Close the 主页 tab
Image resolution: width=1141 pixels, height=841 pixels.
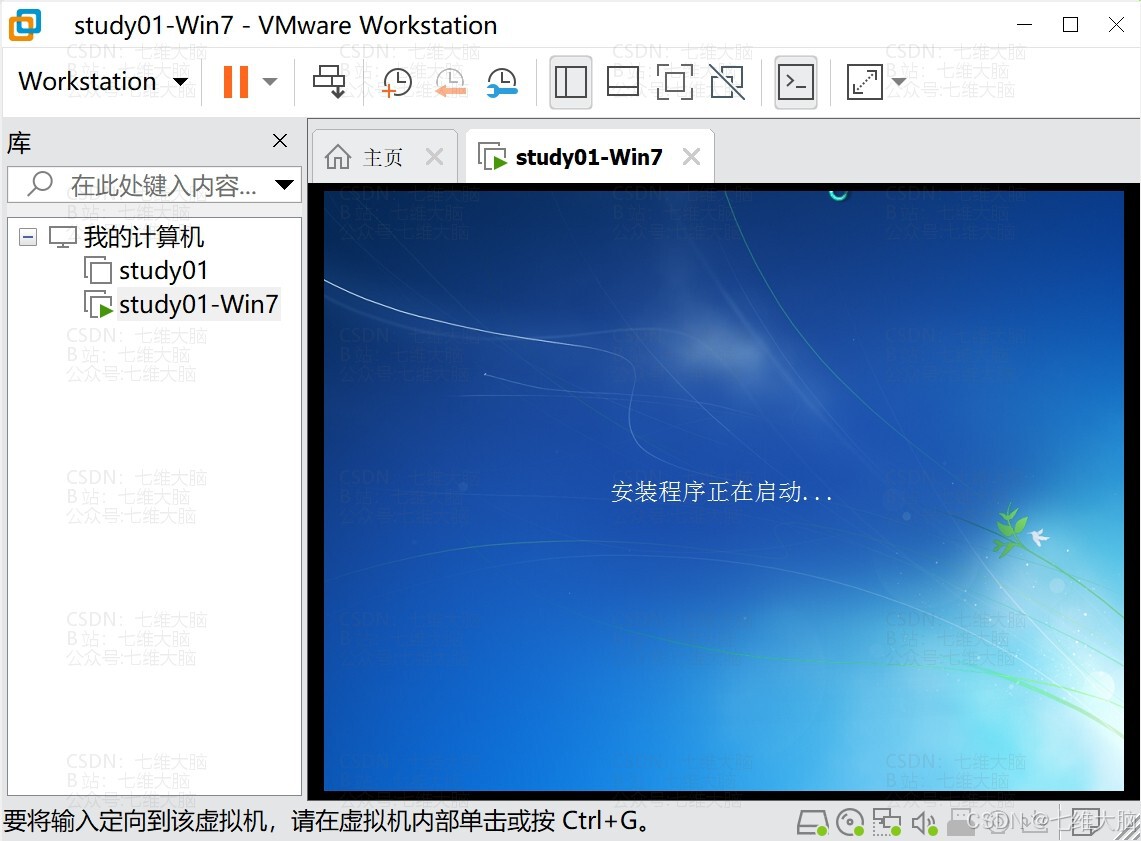[434, 157]
